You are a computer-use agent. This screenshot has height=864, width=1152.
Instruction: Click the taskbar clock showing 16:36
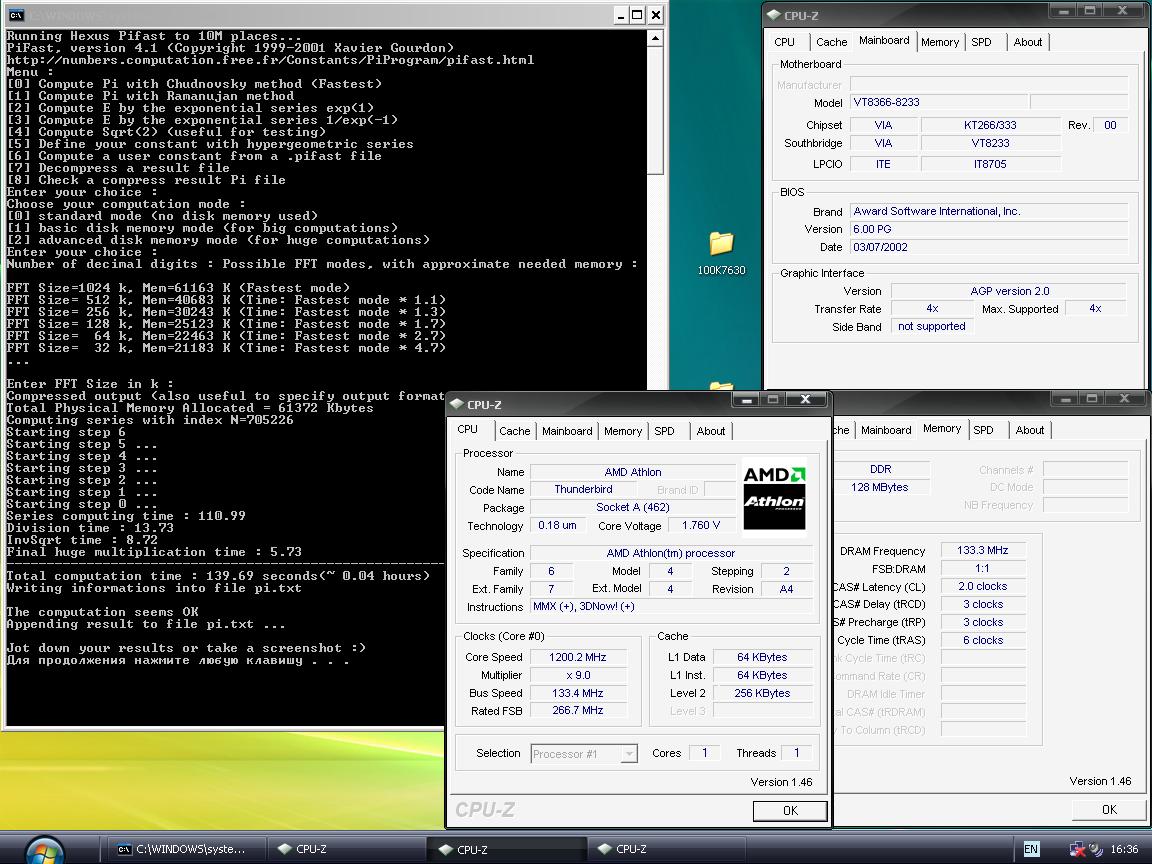(x=1125, y=849)
